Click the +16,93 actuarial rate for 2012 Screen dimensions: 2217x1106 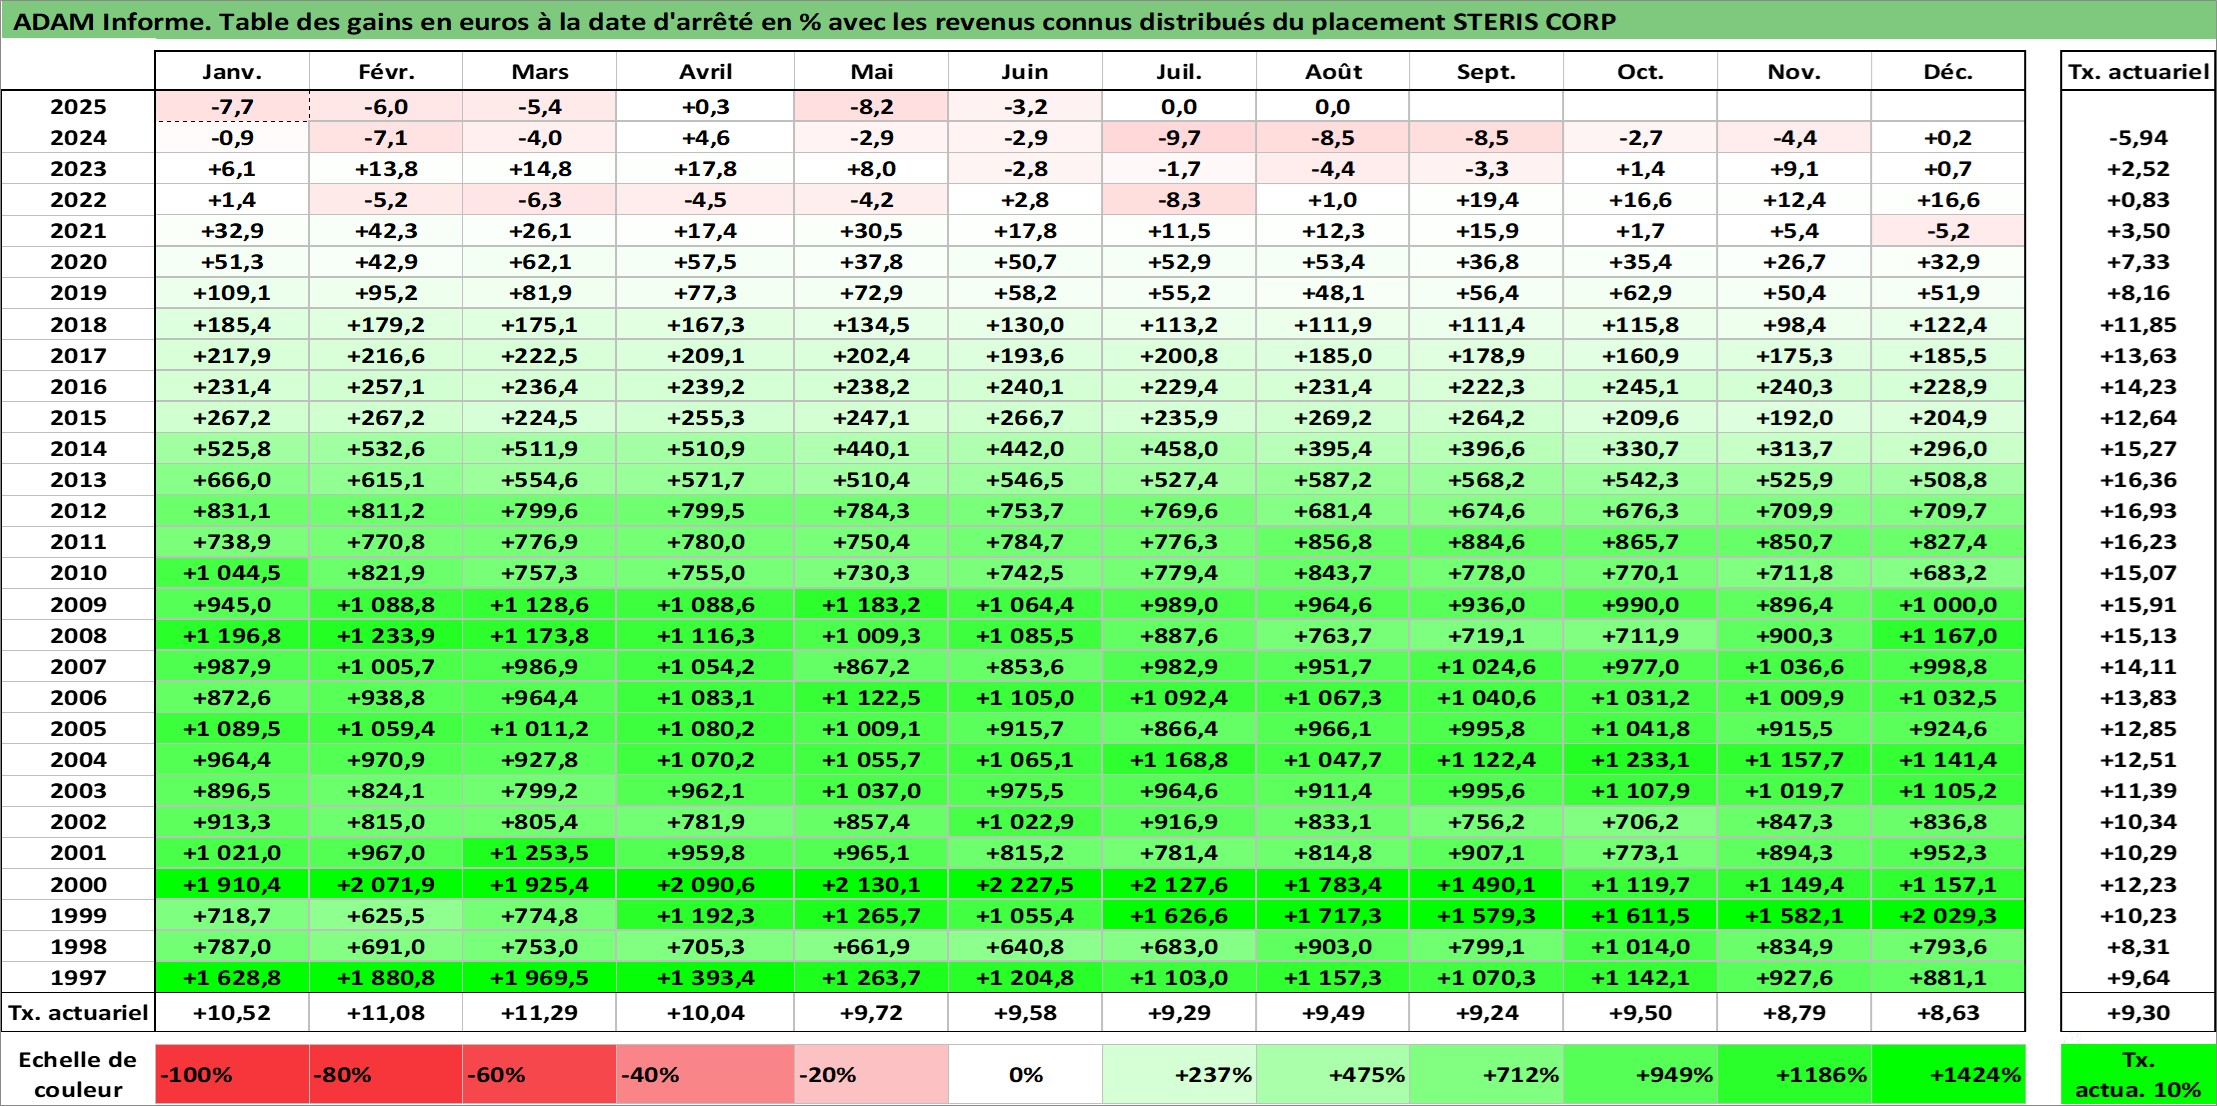click(2138, 511)
